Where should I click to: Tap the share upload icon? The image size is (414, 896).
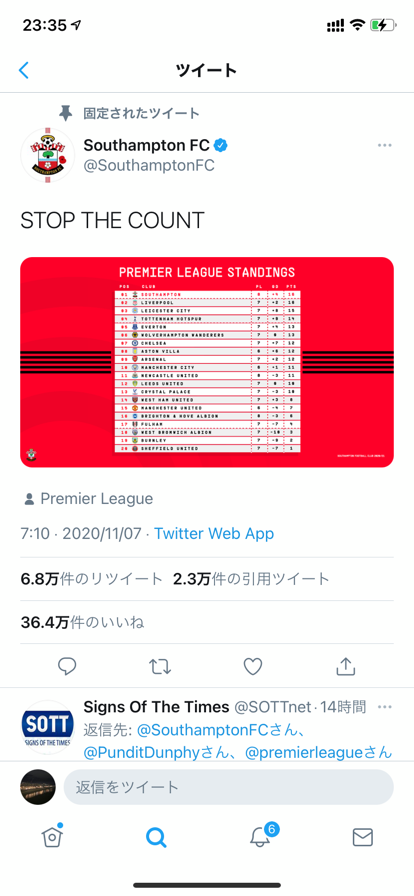[346, 666]
